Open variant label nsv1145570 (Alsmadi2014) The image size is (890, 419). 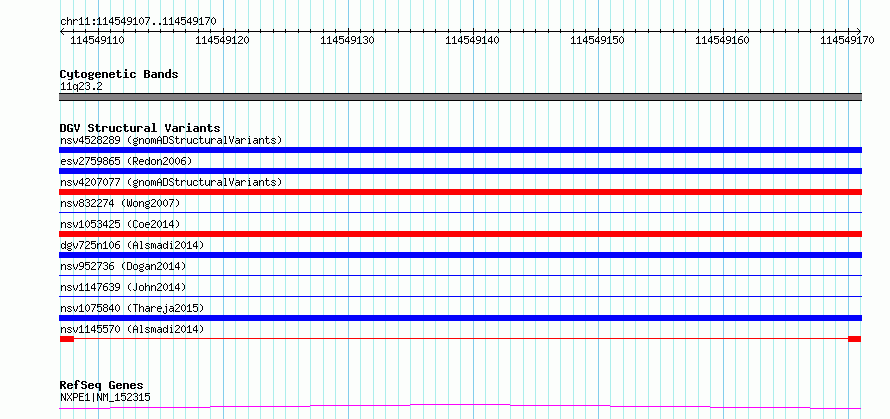(132, 329)
